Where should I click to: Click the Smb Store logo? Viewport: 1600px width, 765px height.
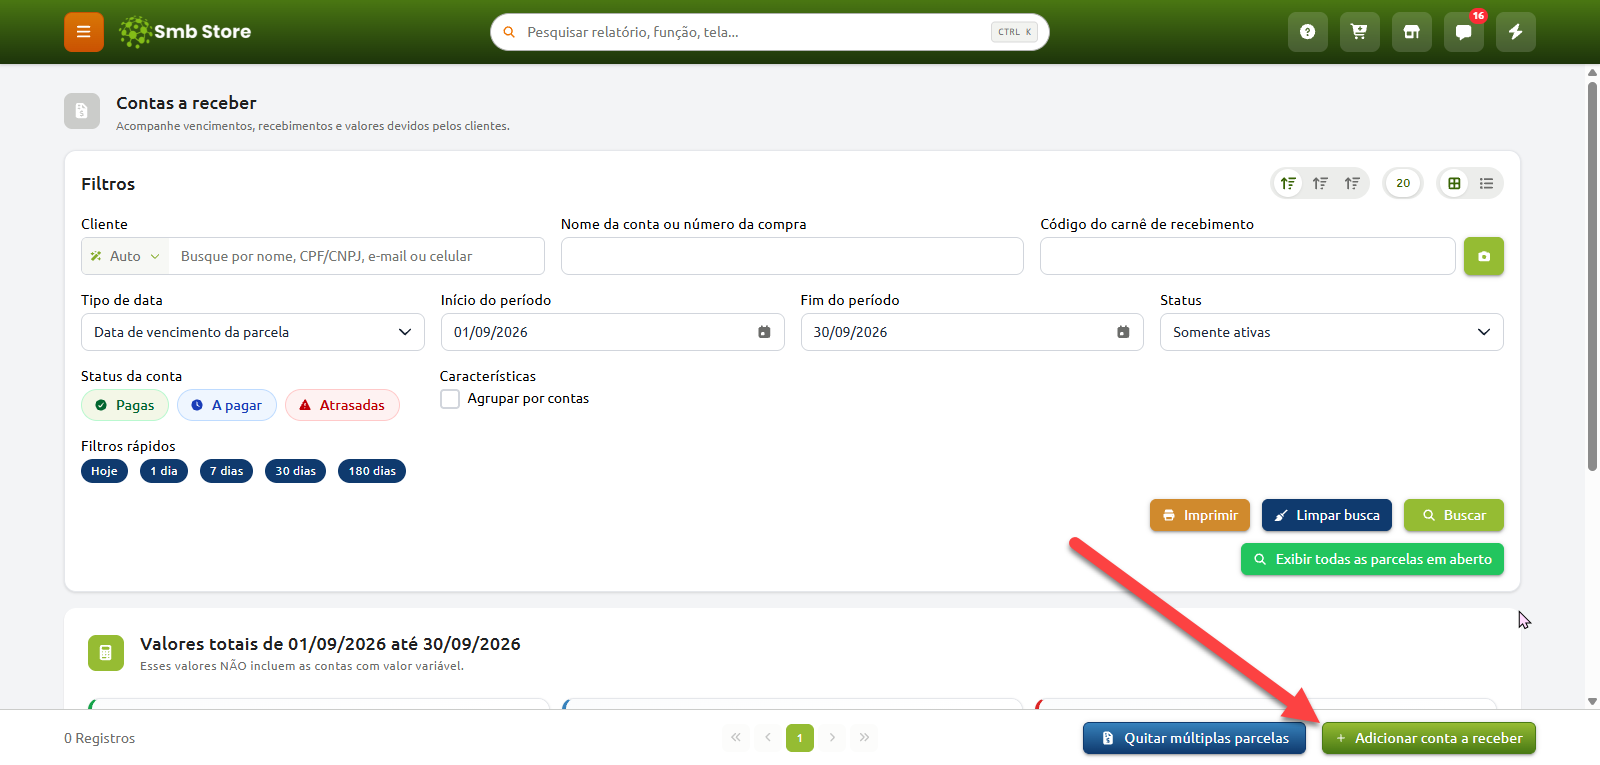point(185,32)
